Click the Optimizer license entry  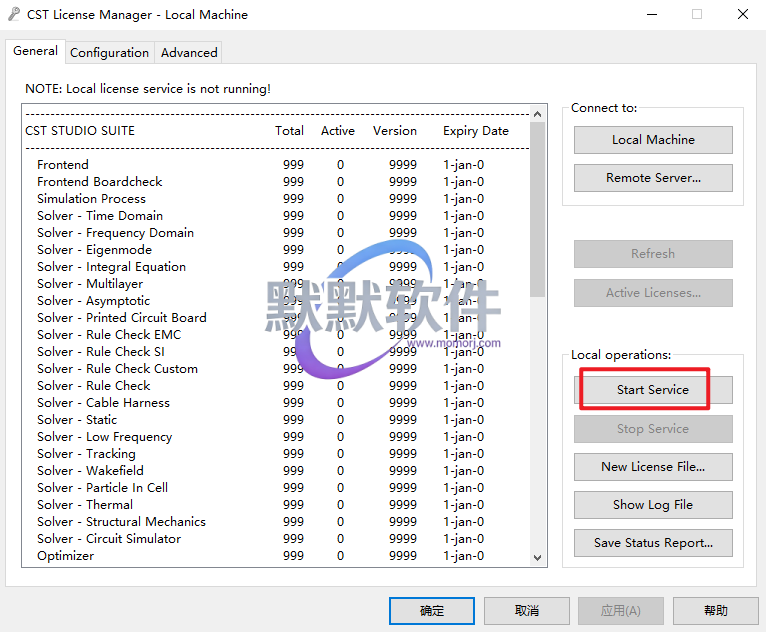[66, 556]
